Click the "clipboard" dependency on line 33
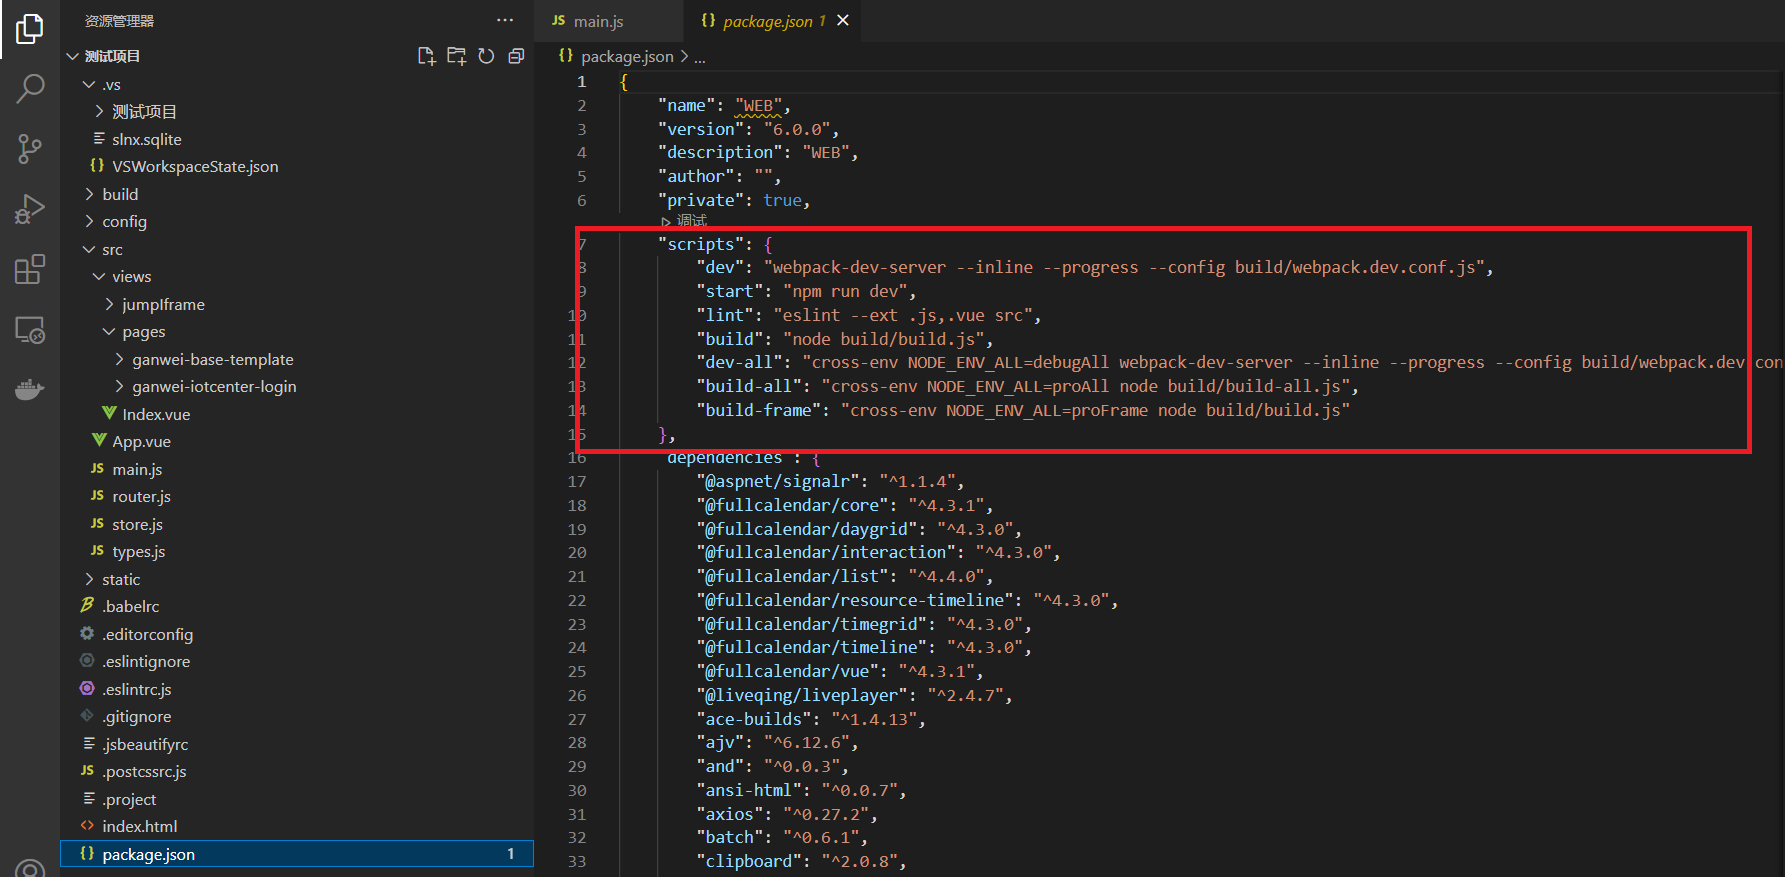The width and height of the screenshot is (1785, 877). (801, 861)
